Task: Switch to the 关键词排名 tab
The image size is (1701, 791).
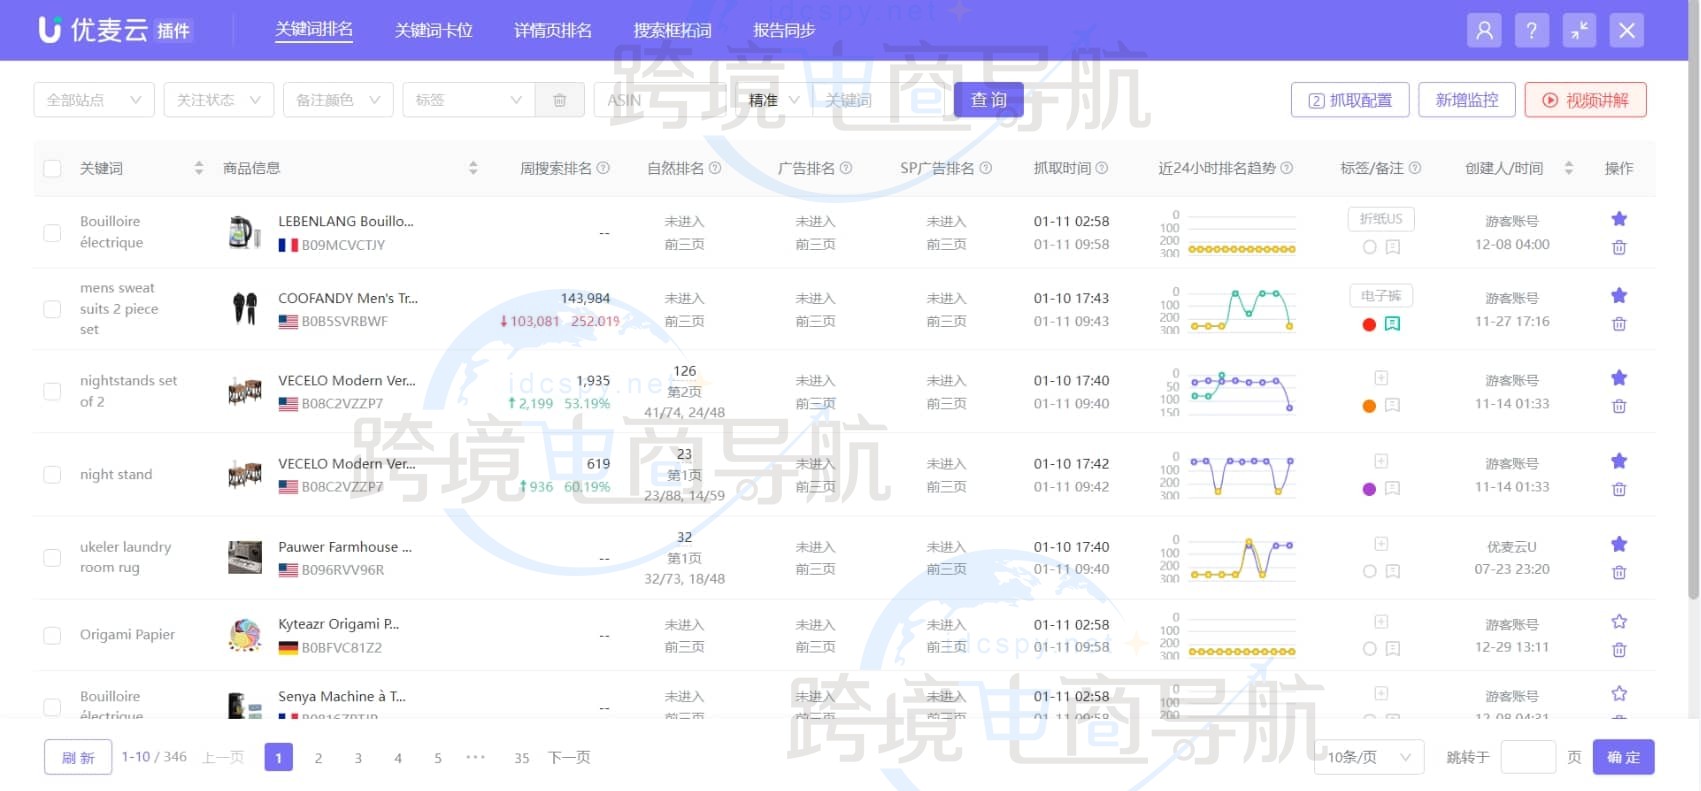Action: coord(314,30)
